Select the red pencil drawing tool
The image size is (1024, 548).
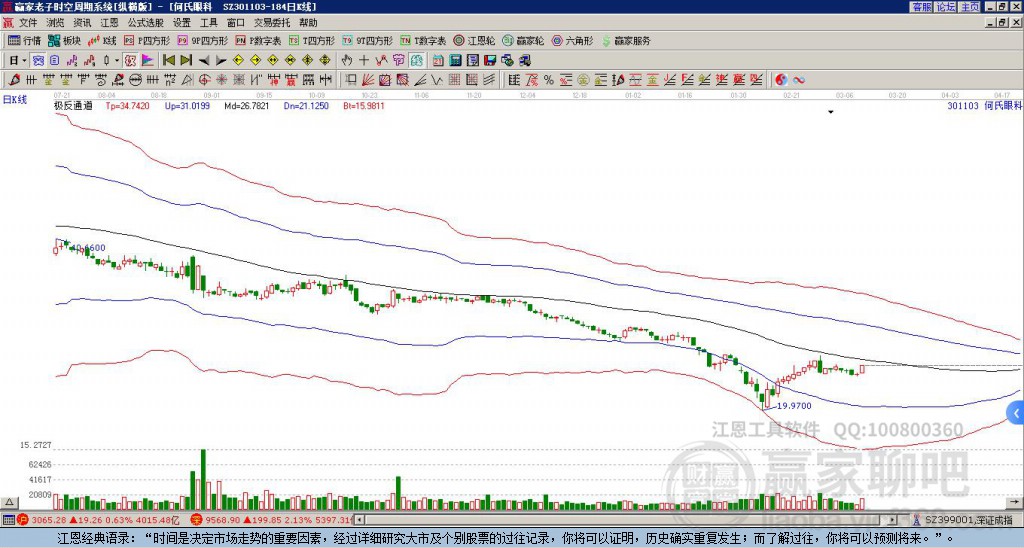13,80
